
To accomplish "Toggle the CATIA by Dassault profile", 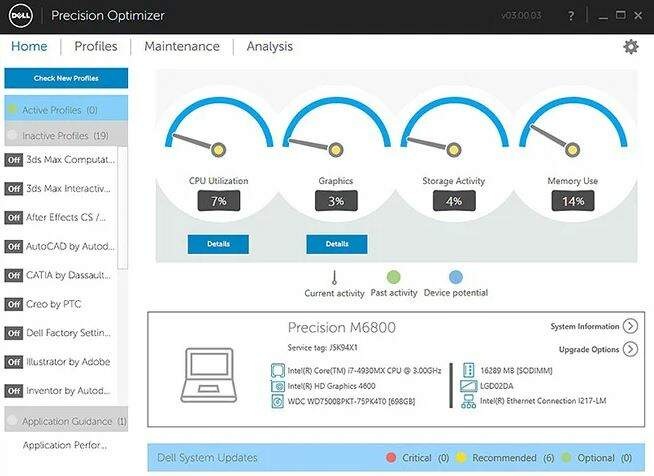I will click(14, 275).
